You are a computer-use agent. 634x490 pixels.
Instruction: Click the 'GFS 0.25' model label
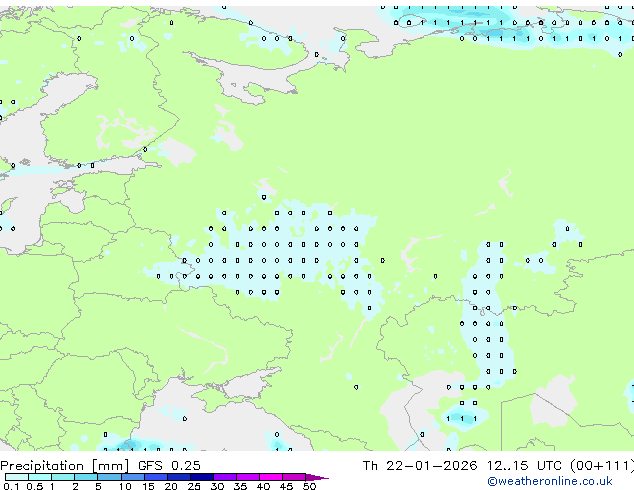(169, 466)
